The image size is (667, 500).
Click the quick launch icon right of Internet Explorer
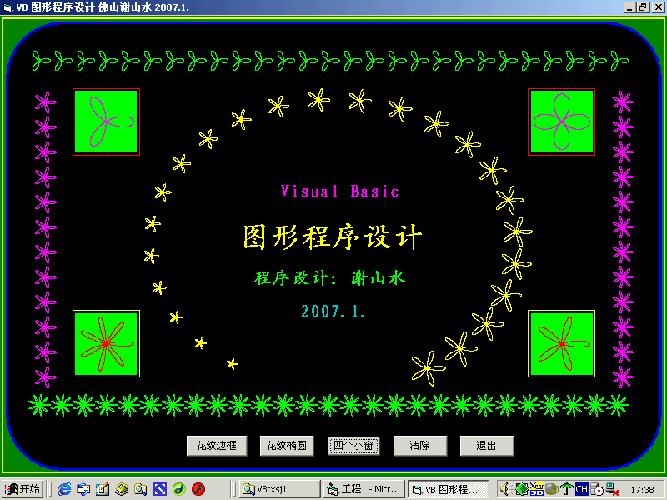83,489
